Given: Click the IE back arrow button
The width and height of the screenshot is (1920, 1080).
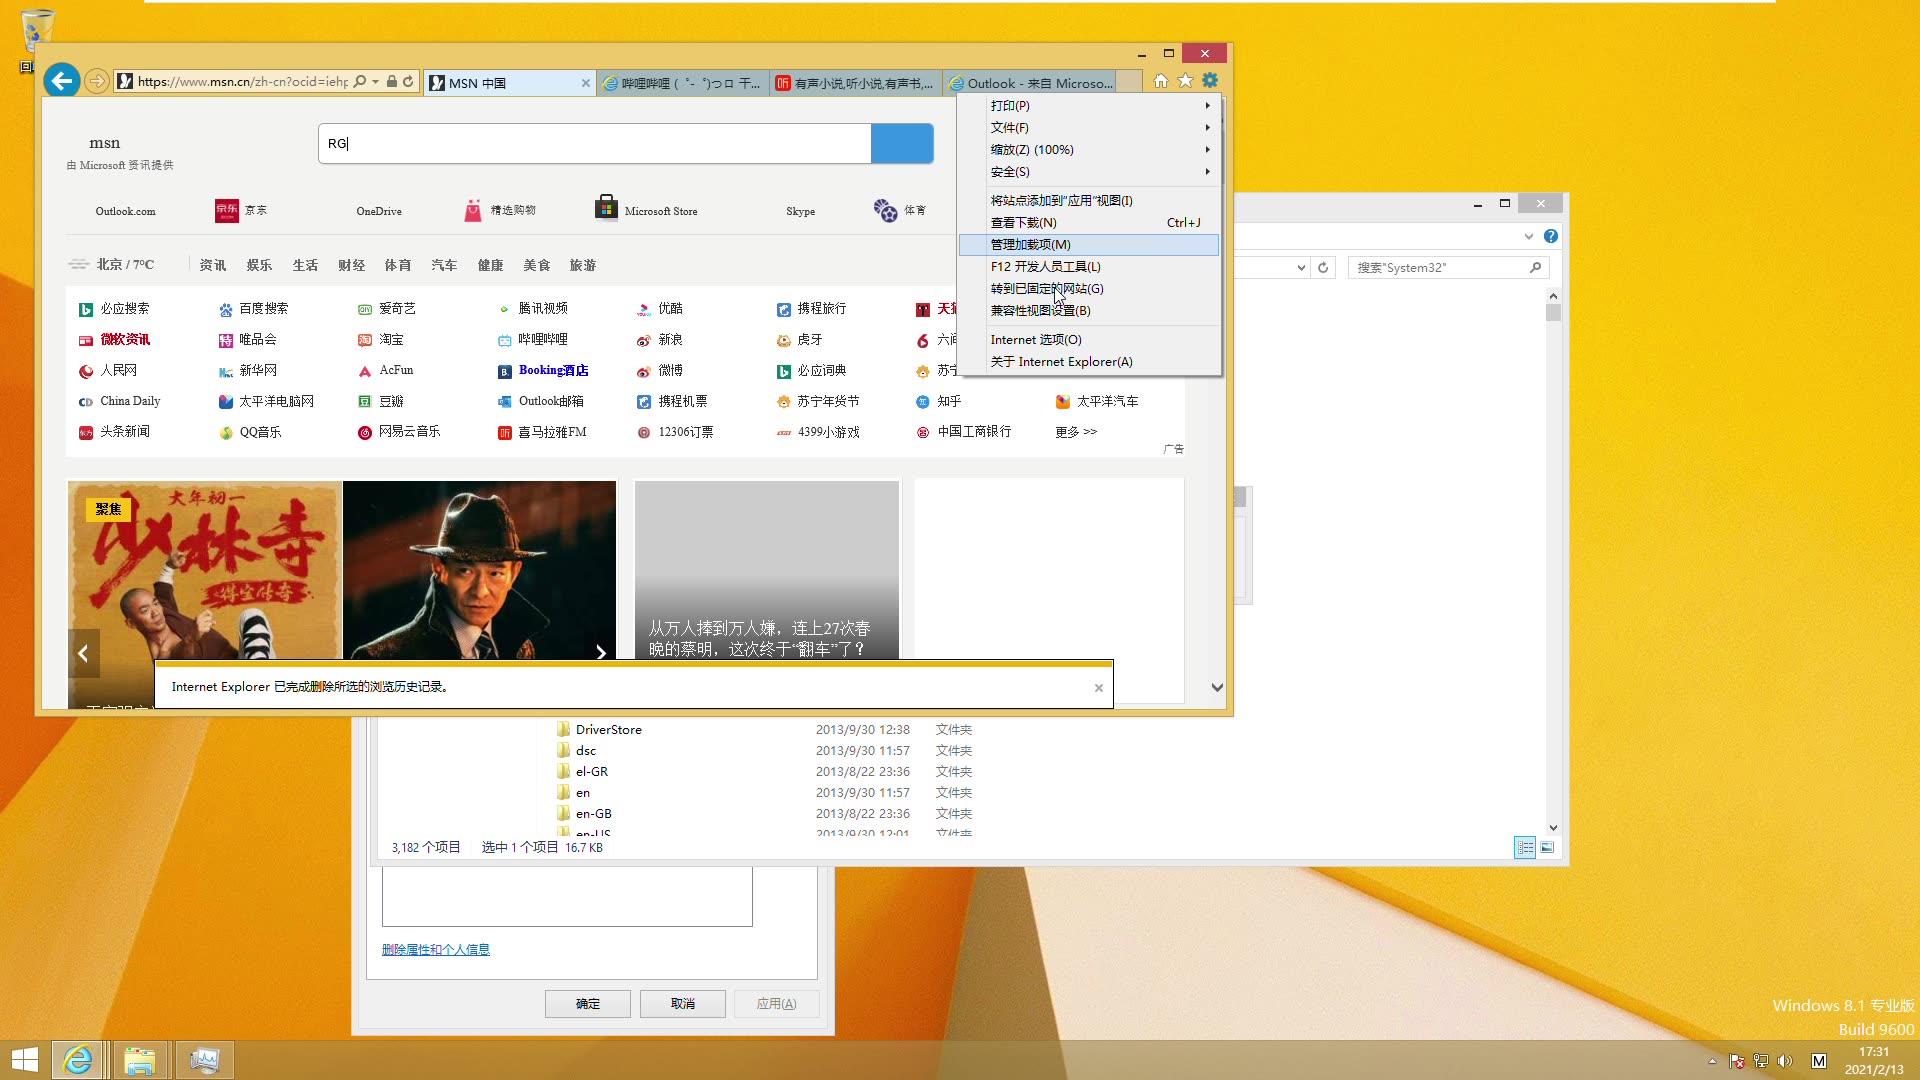Looking at the screenshot, I should (62, 81).
